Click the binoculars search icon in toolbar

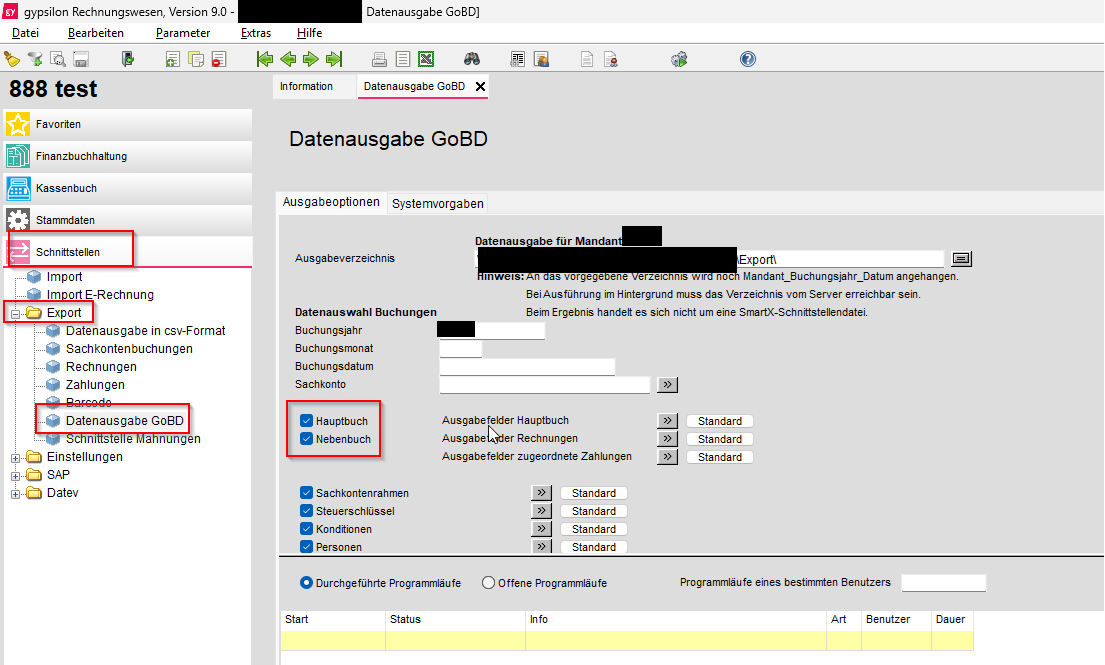[x=471, y=59]
